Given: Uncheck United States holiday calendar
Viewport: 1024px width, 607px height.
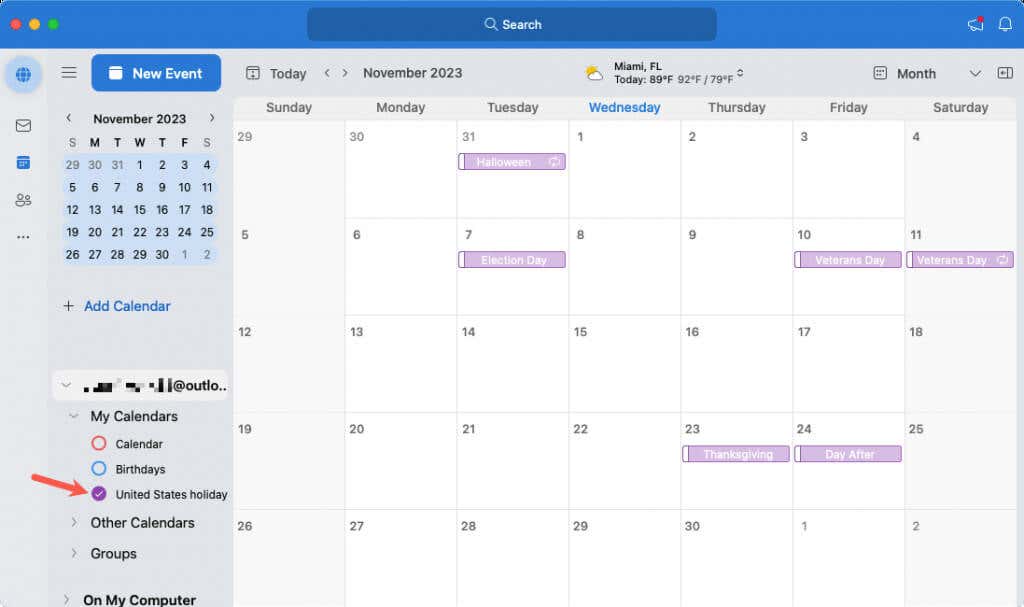Looking at the screenshot, I should 99,494.
